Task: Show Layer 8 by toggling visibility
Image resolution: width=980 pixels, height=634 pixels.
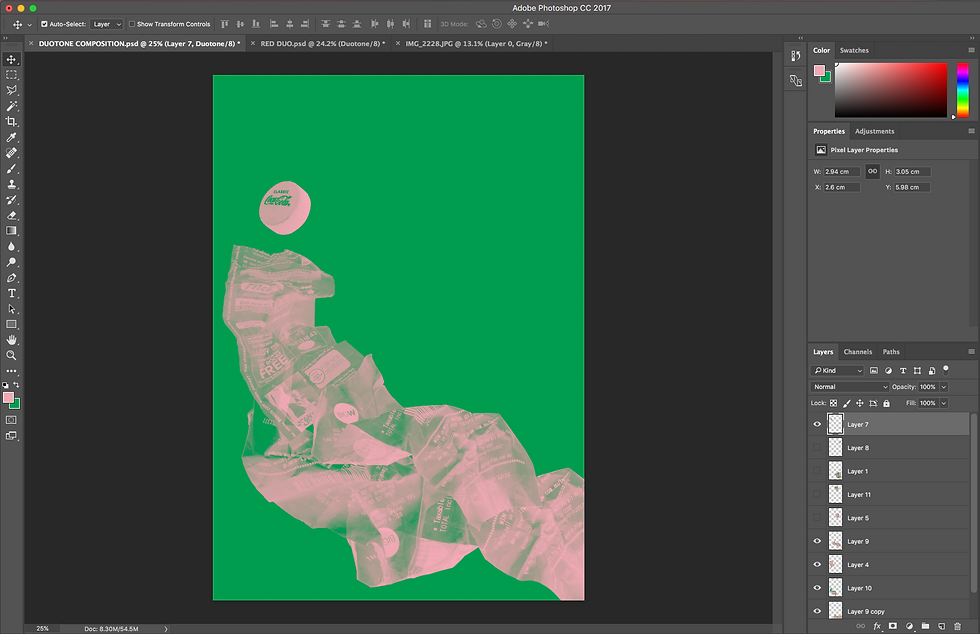Action: tap(817, 448)
